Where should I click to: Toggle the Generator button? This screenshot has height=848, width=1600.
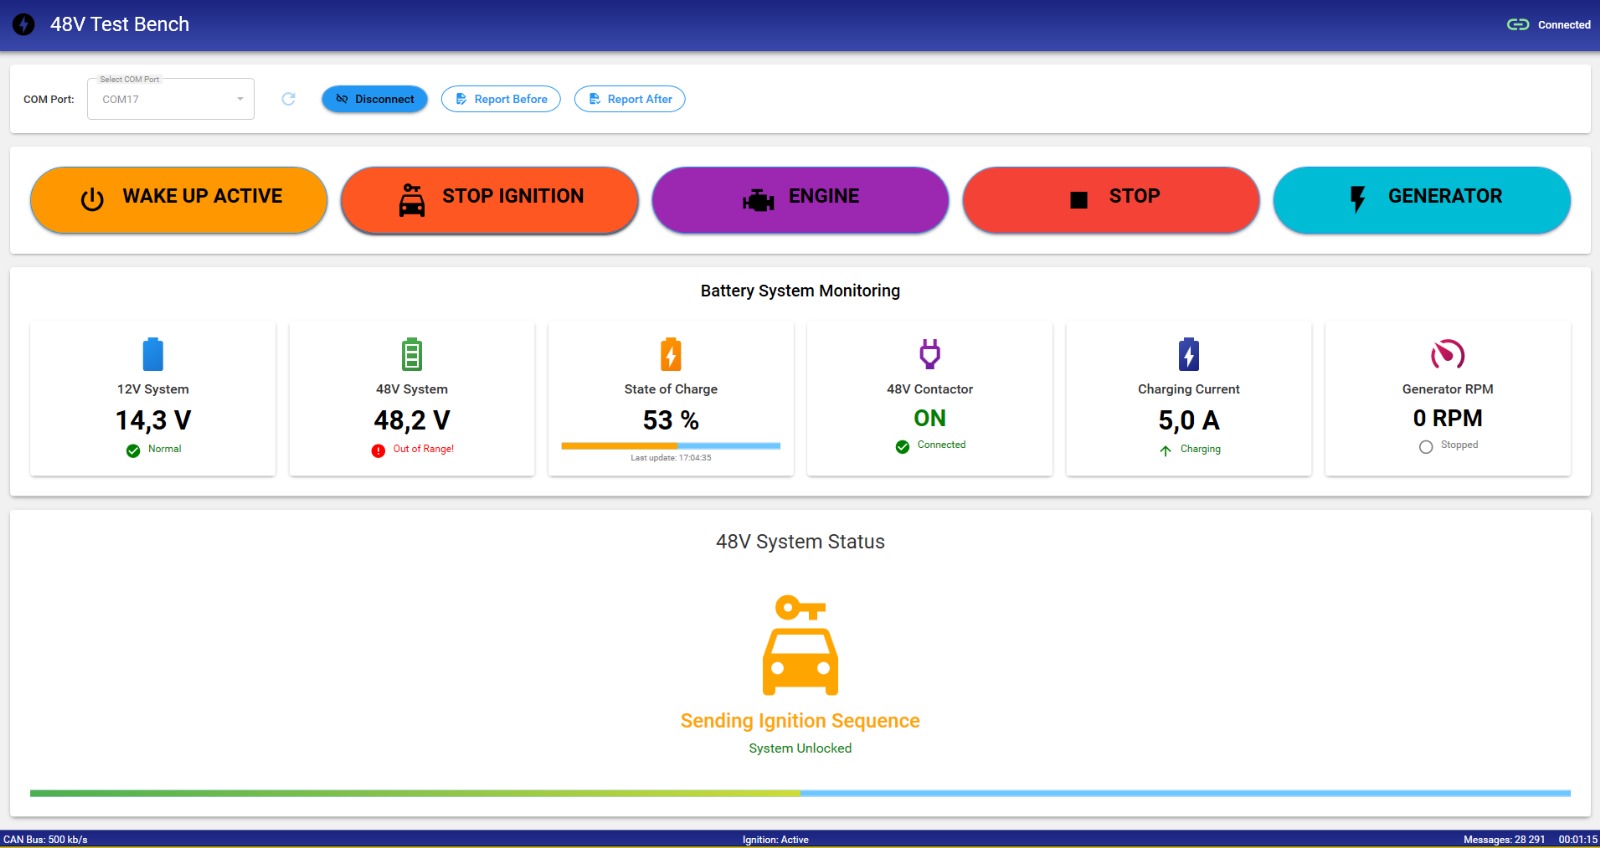pos(1421,199)
